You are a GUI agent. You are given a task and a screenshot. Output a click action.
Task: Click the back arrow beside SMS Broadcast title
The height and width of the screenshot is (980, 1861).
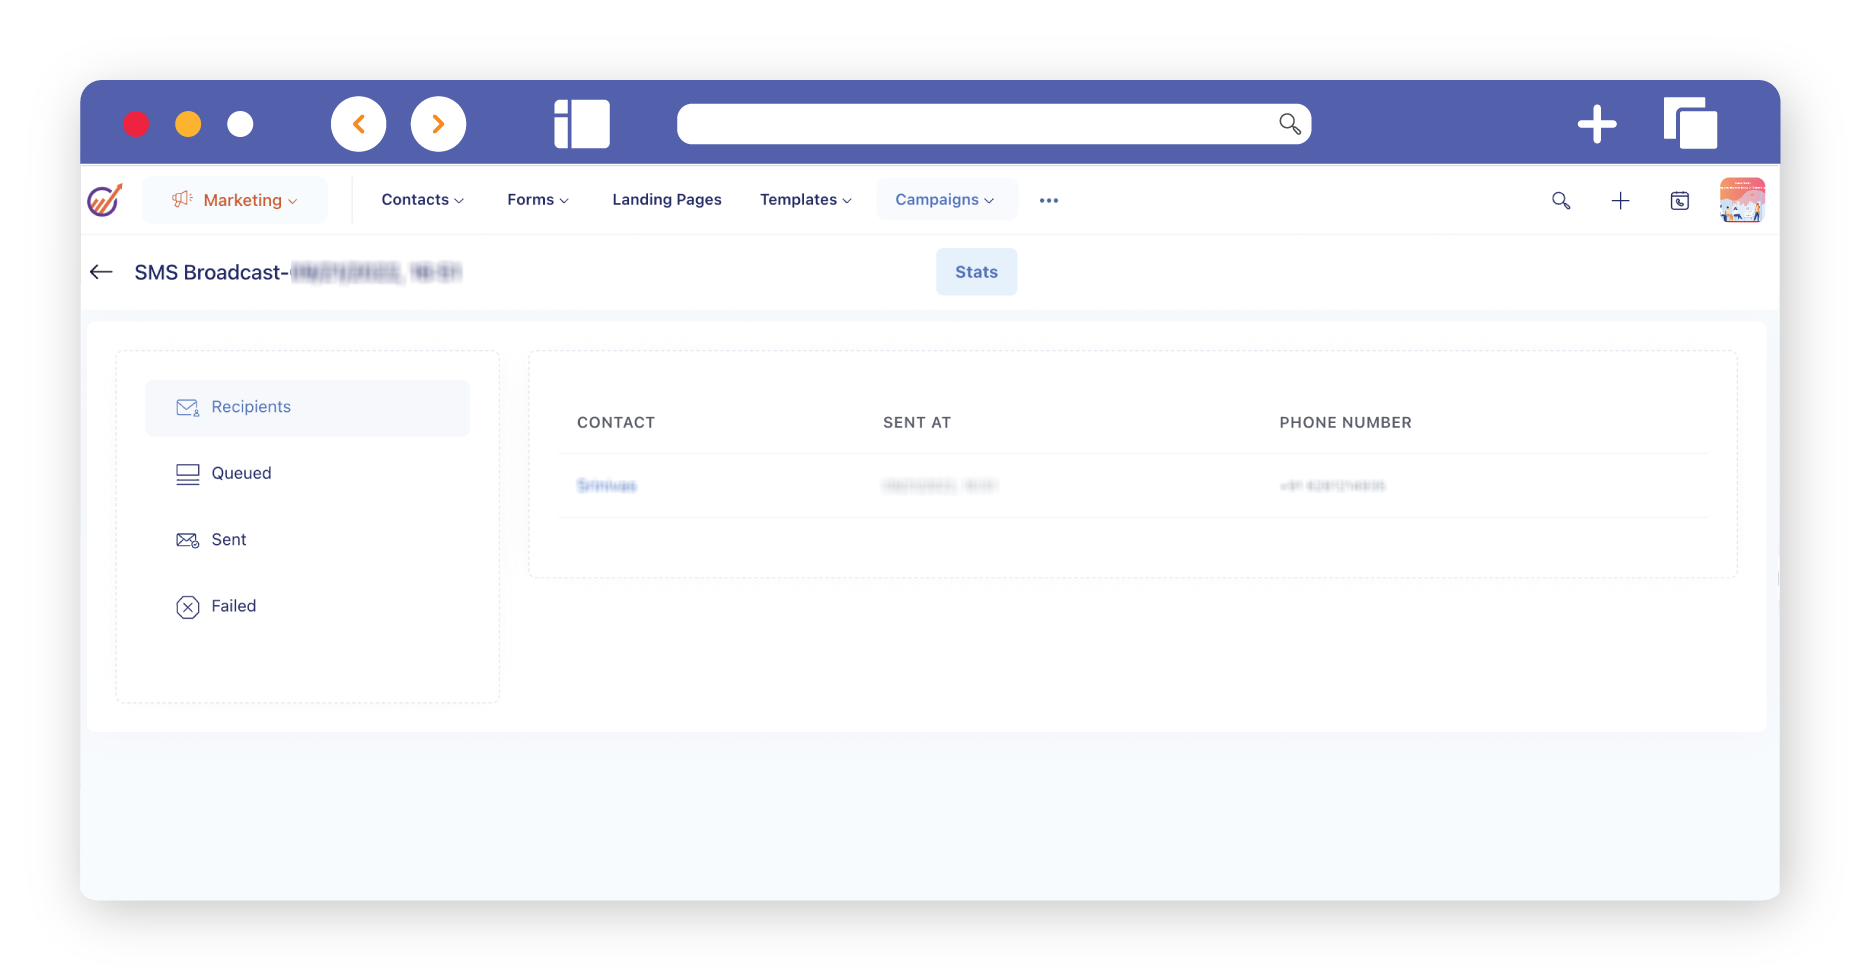[x=101, y=272]
